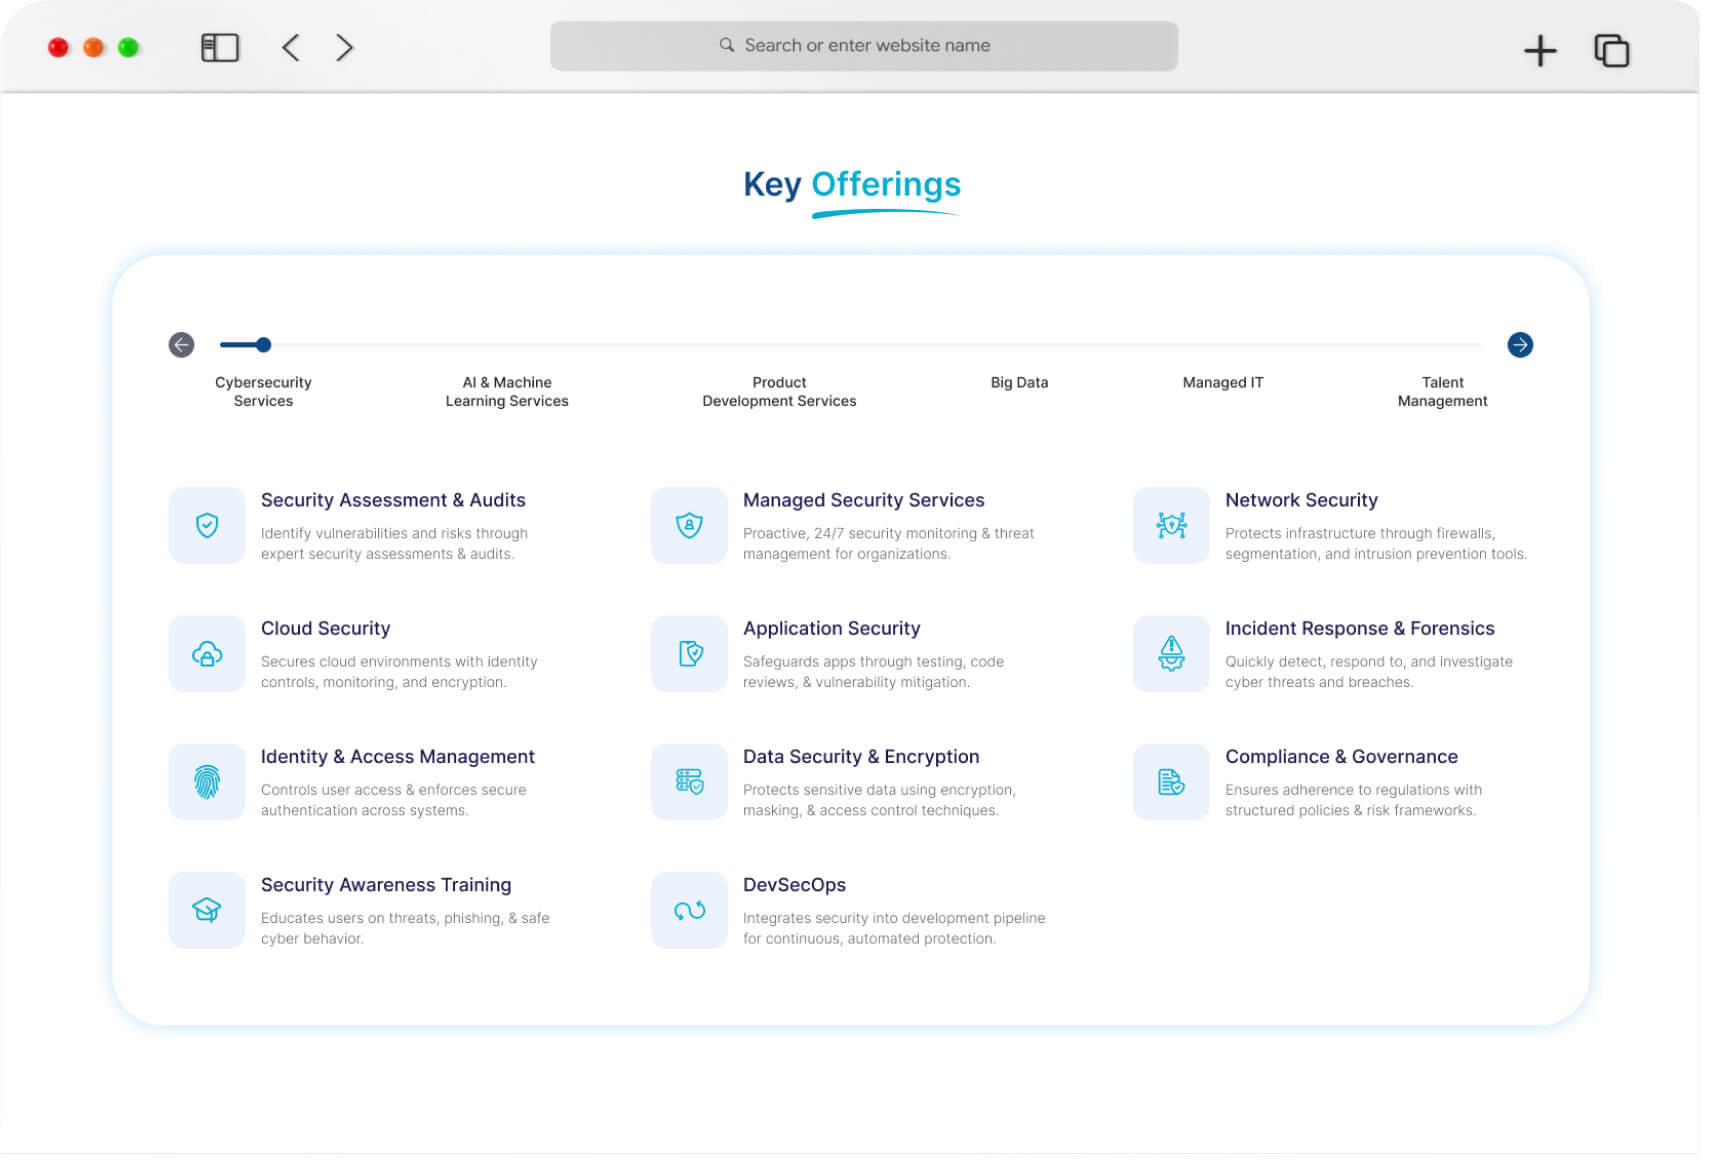Go back using the left arrow button
The image size is (1718, 1164).
(181, 344)
